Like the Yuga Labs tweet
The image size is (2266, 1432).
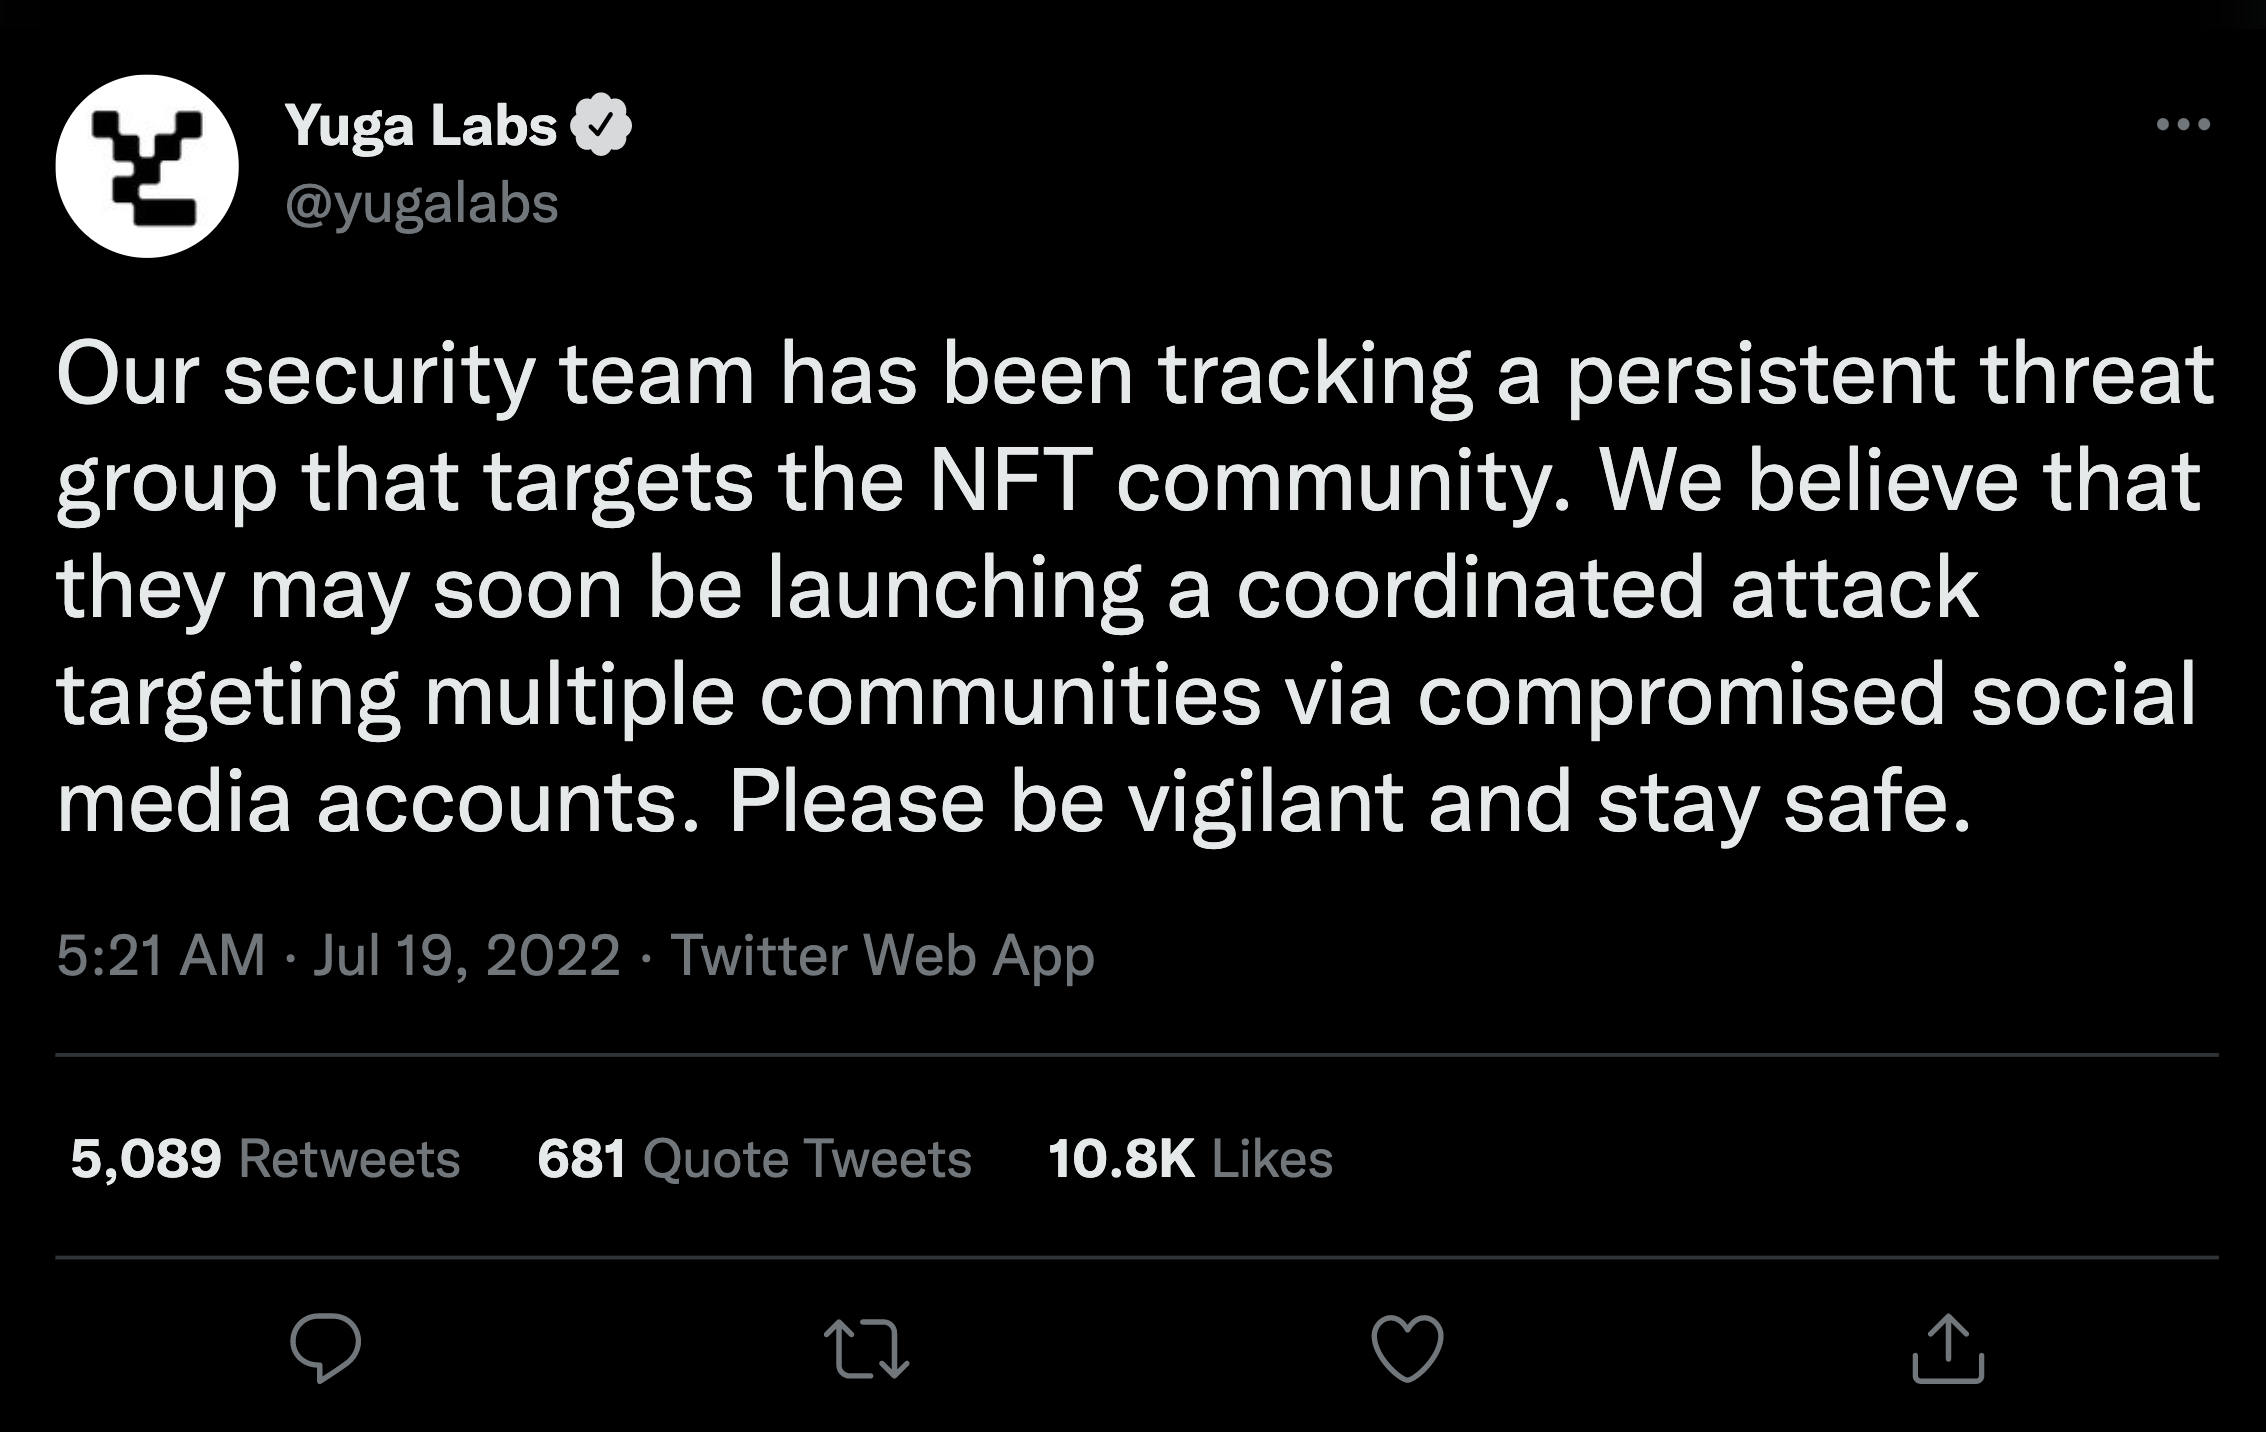pos(1407,1349)
